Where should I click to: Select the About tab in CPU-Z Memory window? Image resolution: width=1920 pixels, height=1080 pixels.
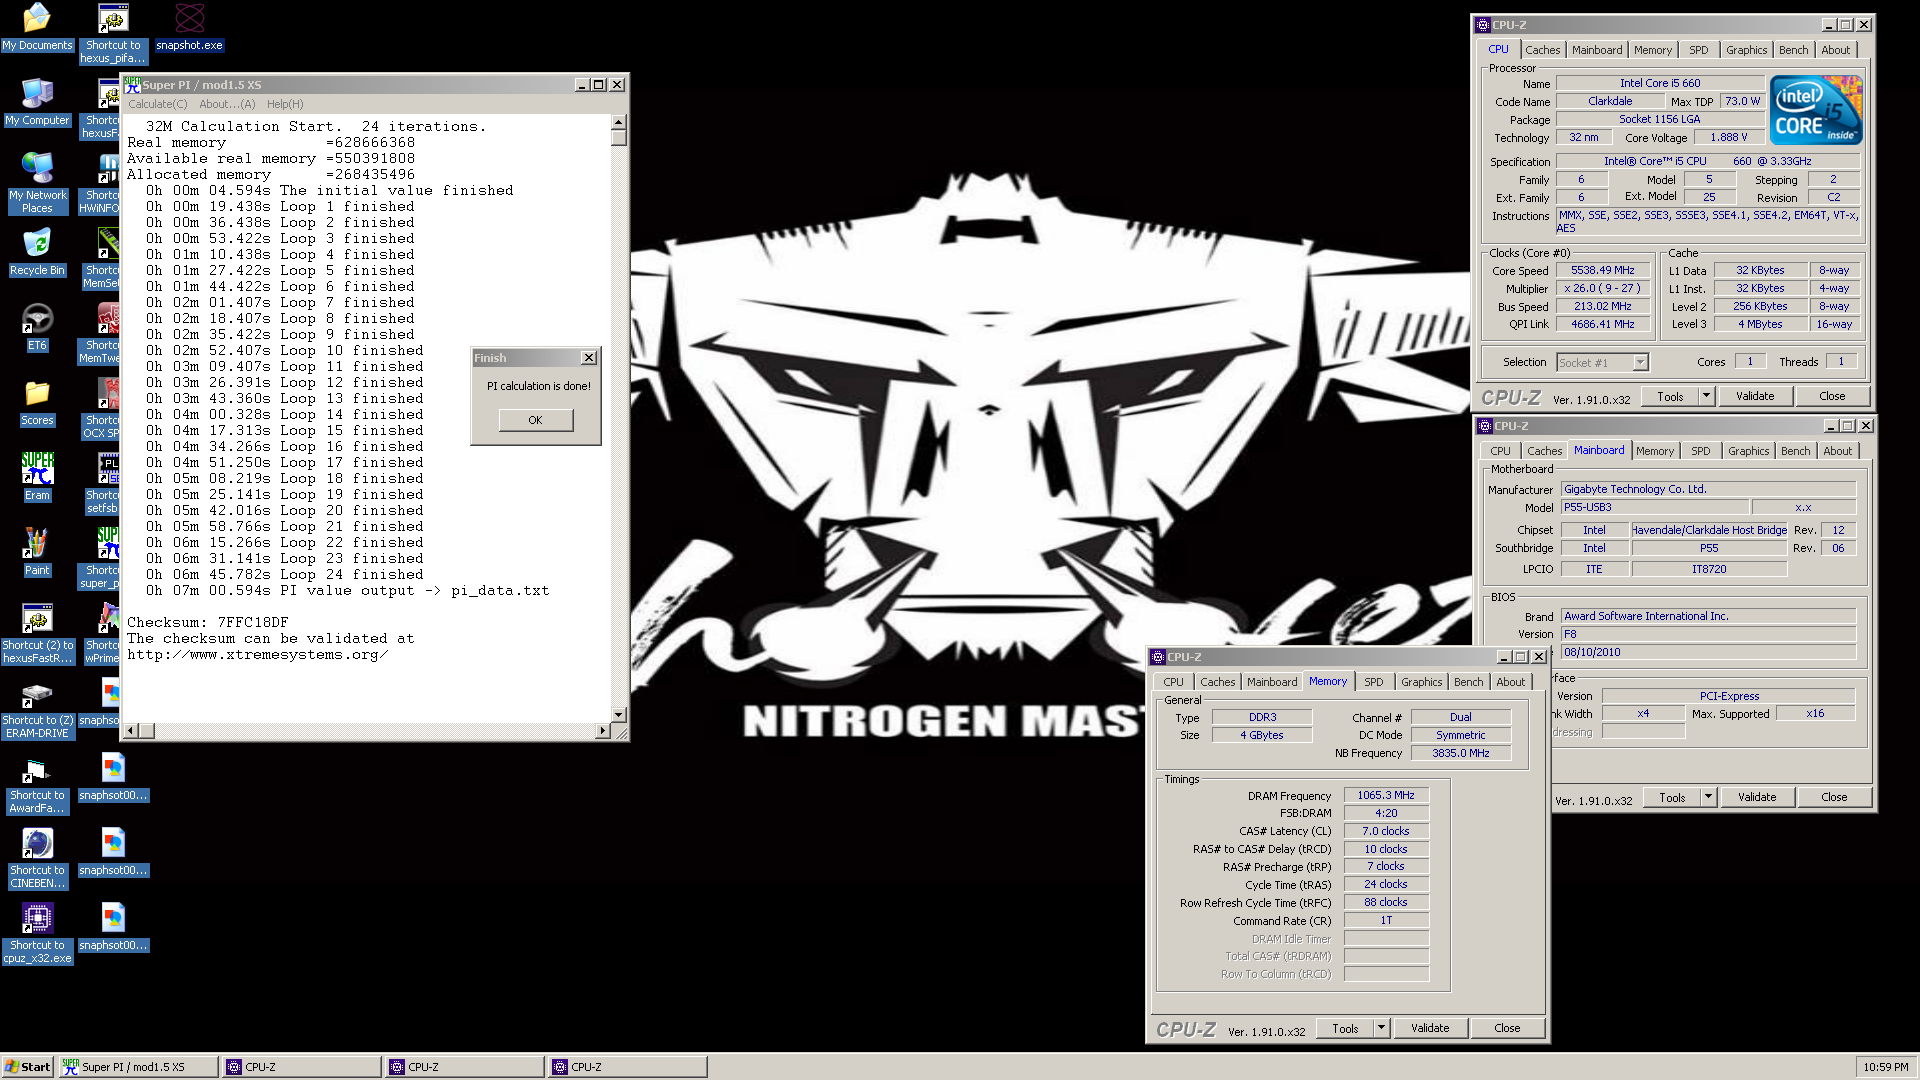[x=1510, y=682]
